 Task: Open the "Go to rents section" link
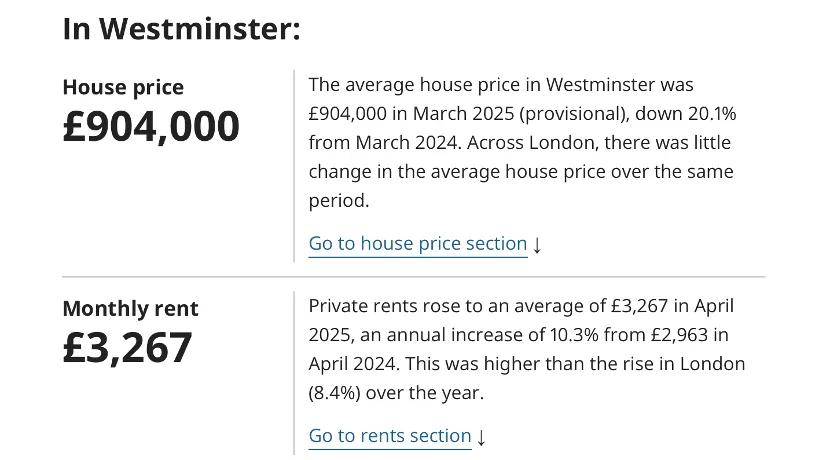tap(389, 436)
